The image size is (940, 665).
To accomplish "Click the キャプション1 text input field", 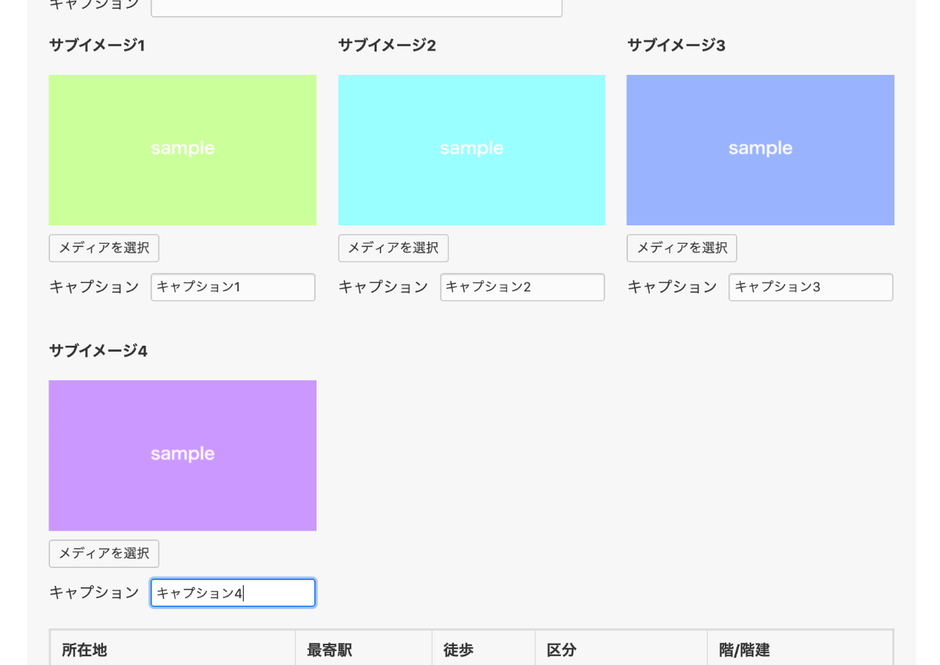I will [x=232, y=287].
